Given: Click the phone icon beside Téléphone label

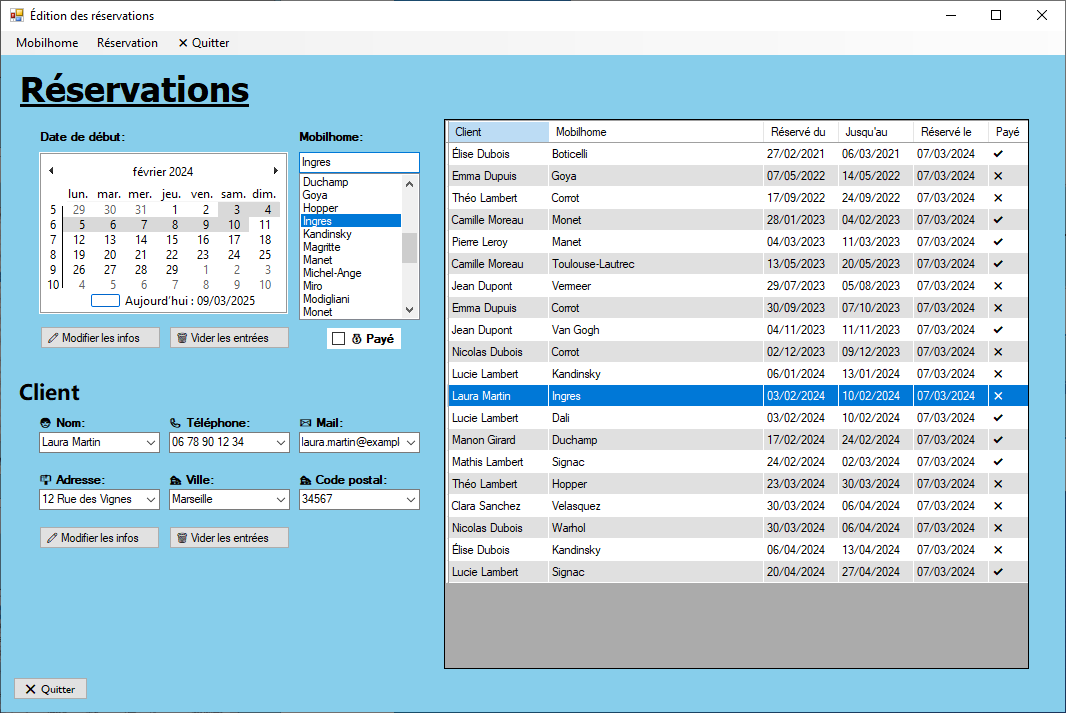Looking at the screenshot, I should click(176, 423).
